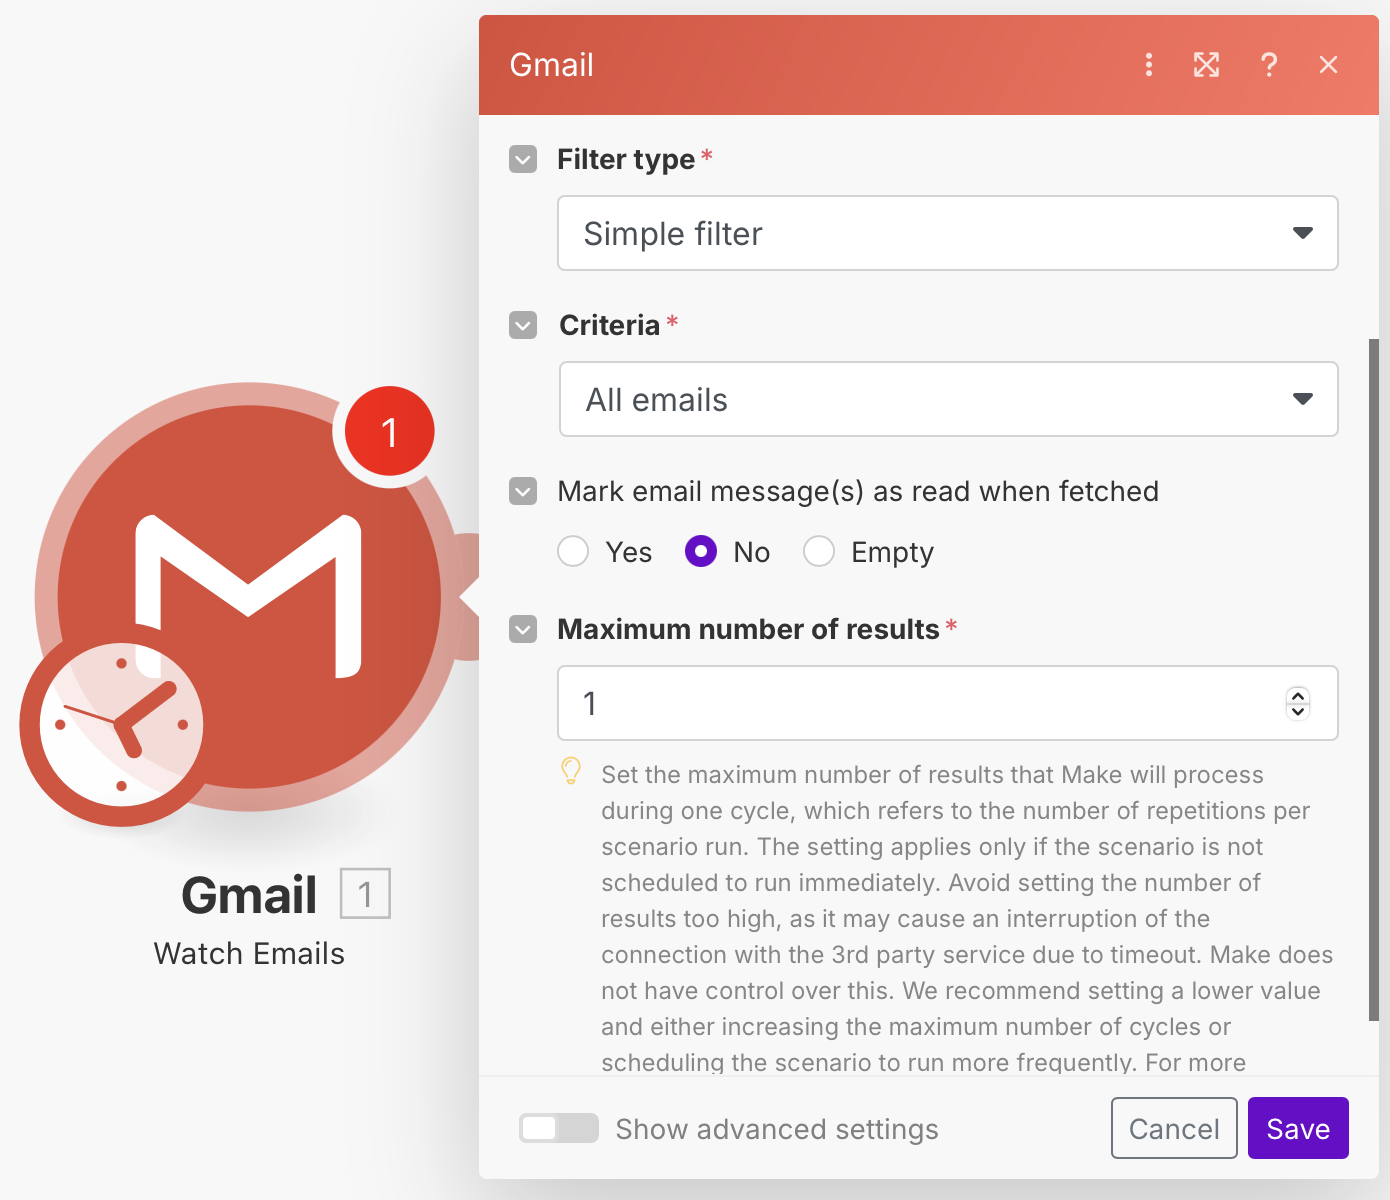Select the Empty radio option
The image size is (1390, 1200).
(x=819, y=551)
